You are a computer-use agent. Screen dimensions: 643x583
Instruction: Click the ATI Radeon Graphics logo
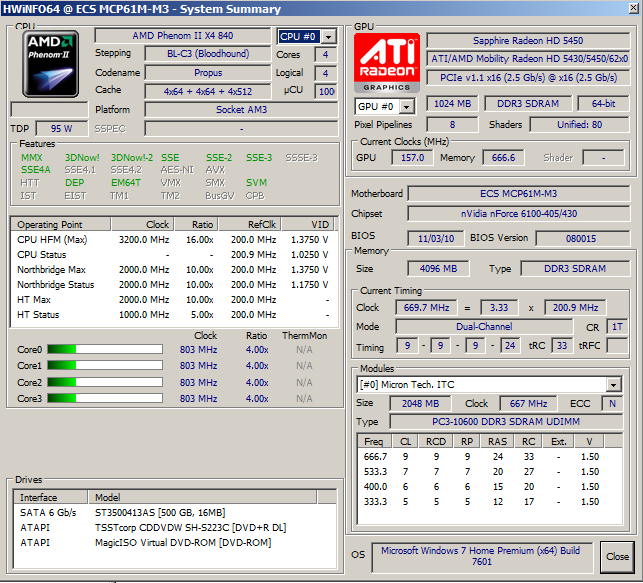387,62
